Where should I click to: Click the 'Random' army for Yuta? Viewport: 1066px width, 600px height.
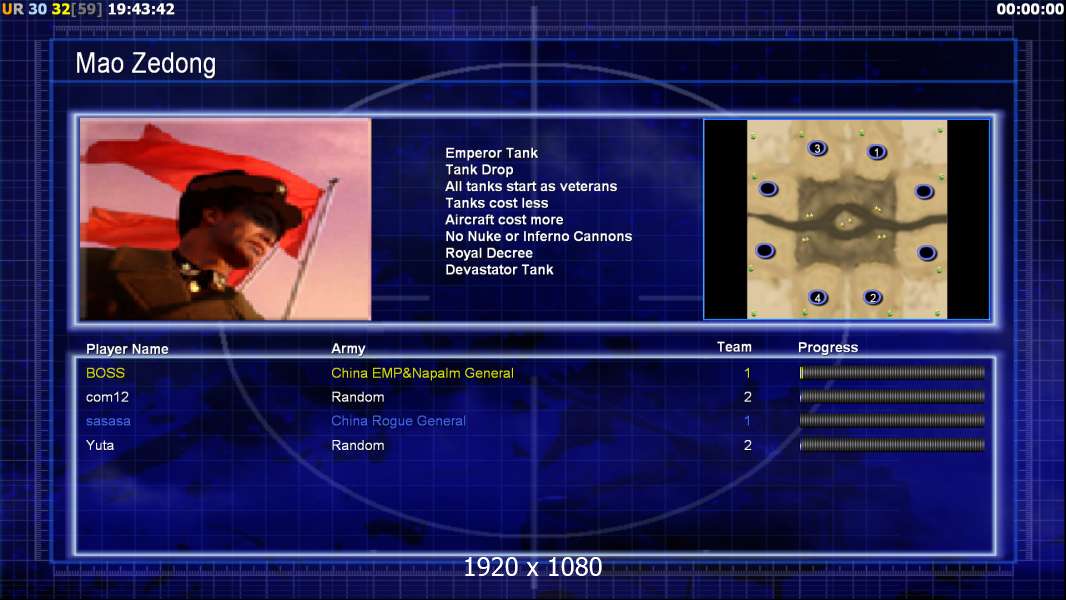(x=358, y=445)
